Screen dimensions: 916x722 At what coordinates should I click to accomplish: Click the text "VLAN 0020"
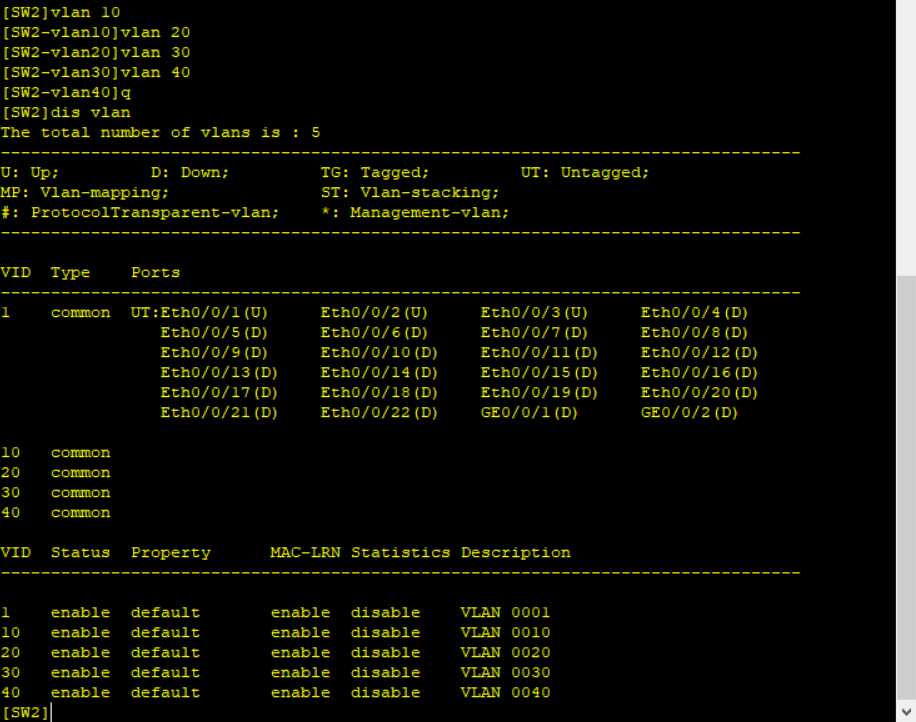[x=505, y=652]
